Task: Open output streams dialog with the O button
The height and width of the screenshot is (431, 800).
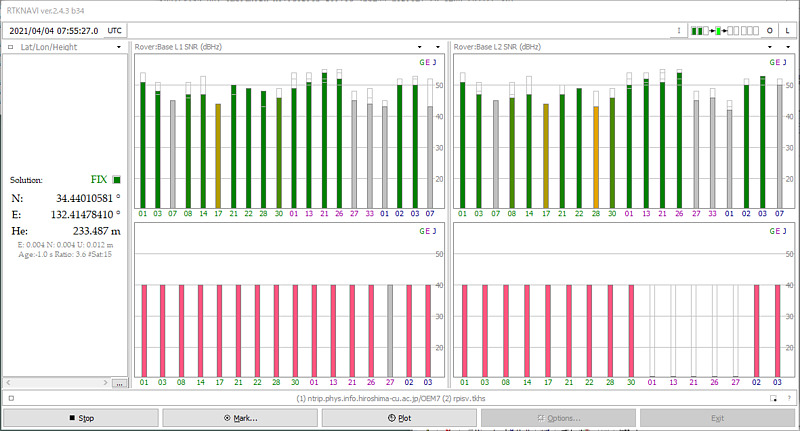Action: (769, 31)
